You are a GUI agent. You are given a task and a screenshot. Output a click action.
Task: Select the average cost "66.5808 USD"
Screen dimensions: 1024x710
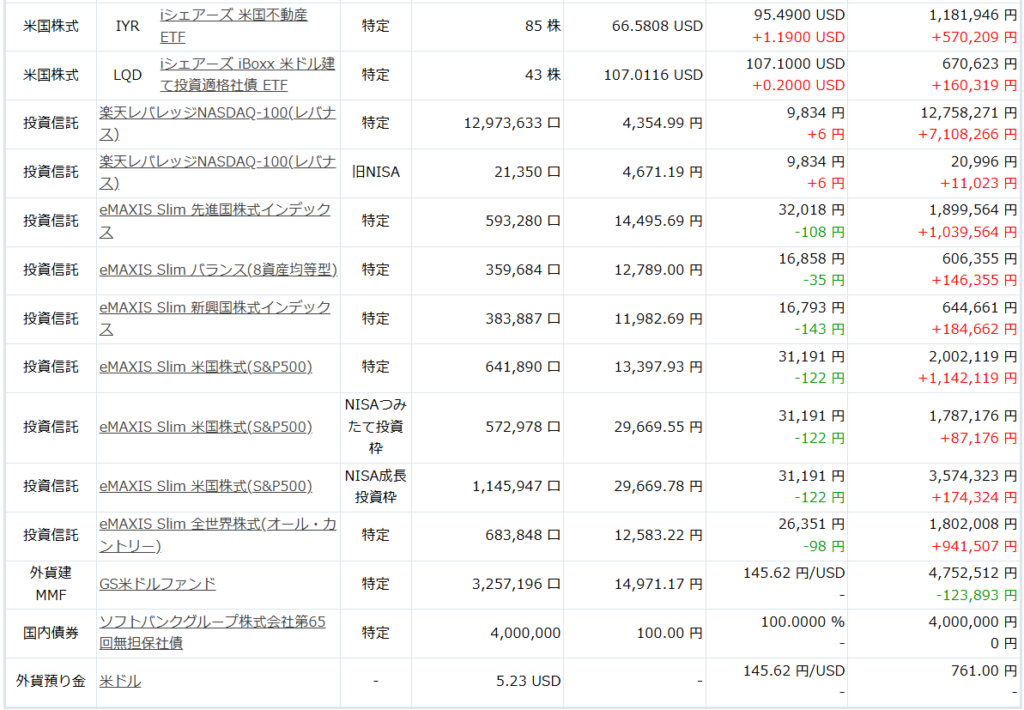[657, 26]
